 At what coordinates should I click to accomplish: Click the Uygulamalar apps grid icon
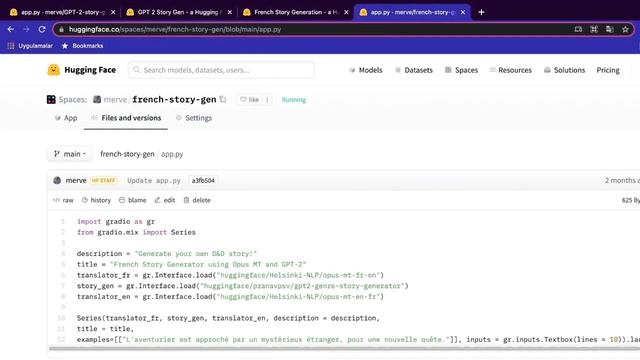pos(11,46)
